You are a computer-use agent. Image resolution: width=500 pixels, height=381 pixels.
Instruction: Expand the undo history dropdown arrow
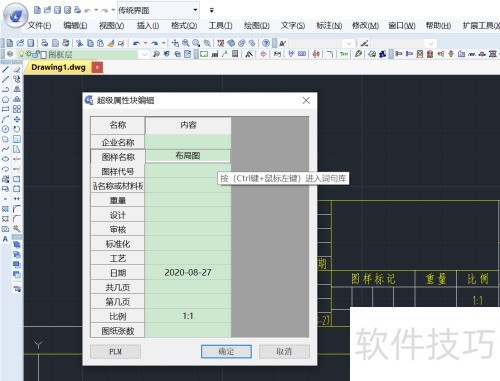pos(145,43)
